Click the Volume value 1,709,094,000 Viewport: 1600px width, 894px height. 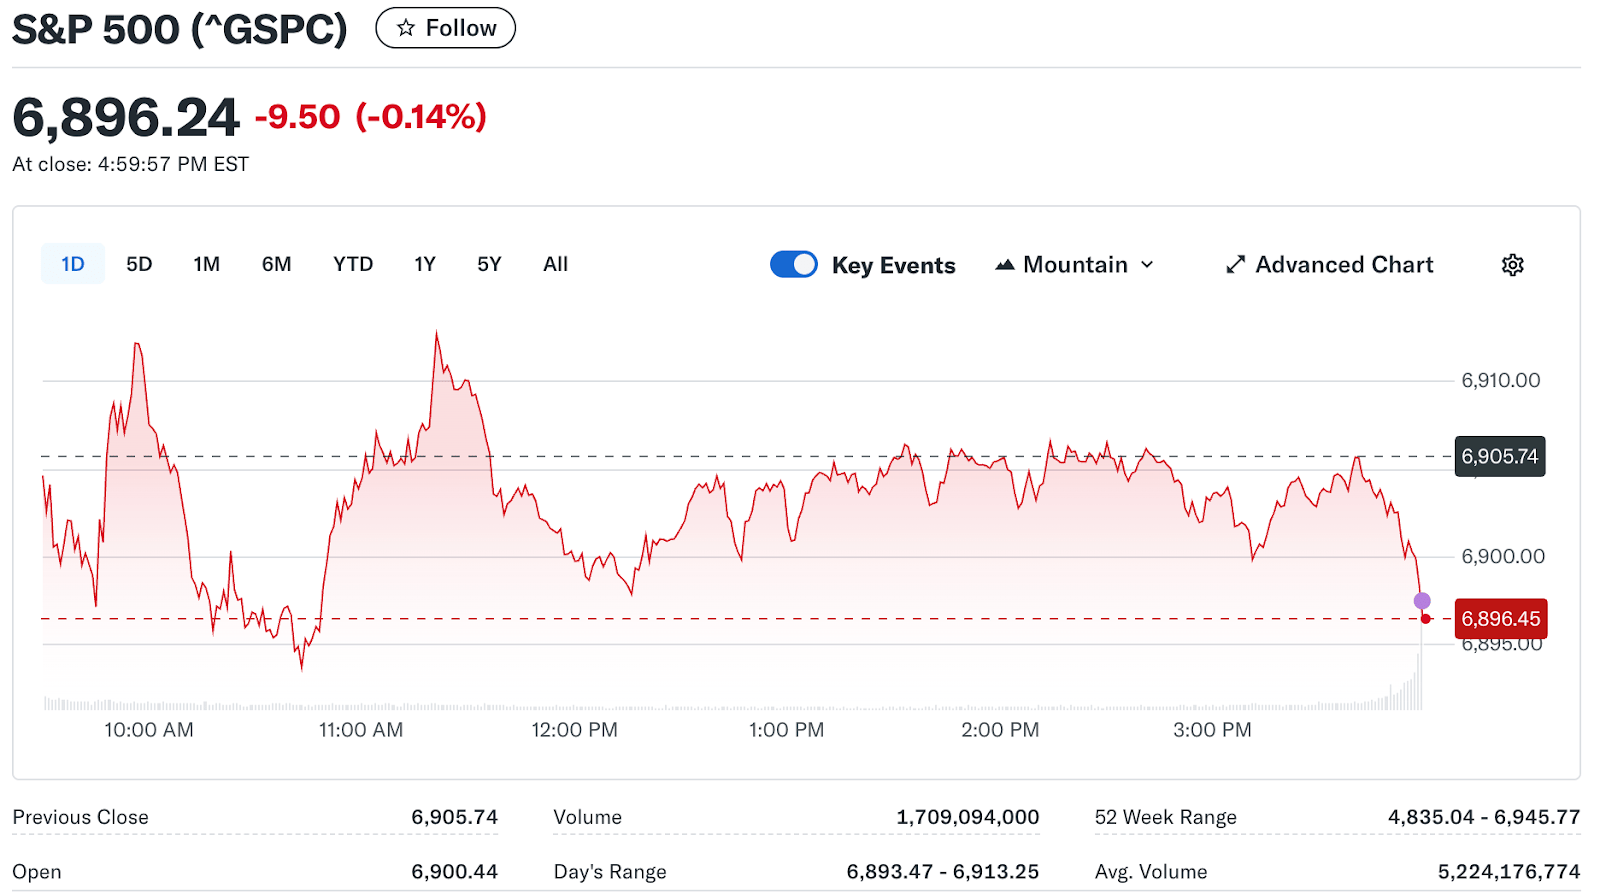pyautogui.click(x=968, y=817)
